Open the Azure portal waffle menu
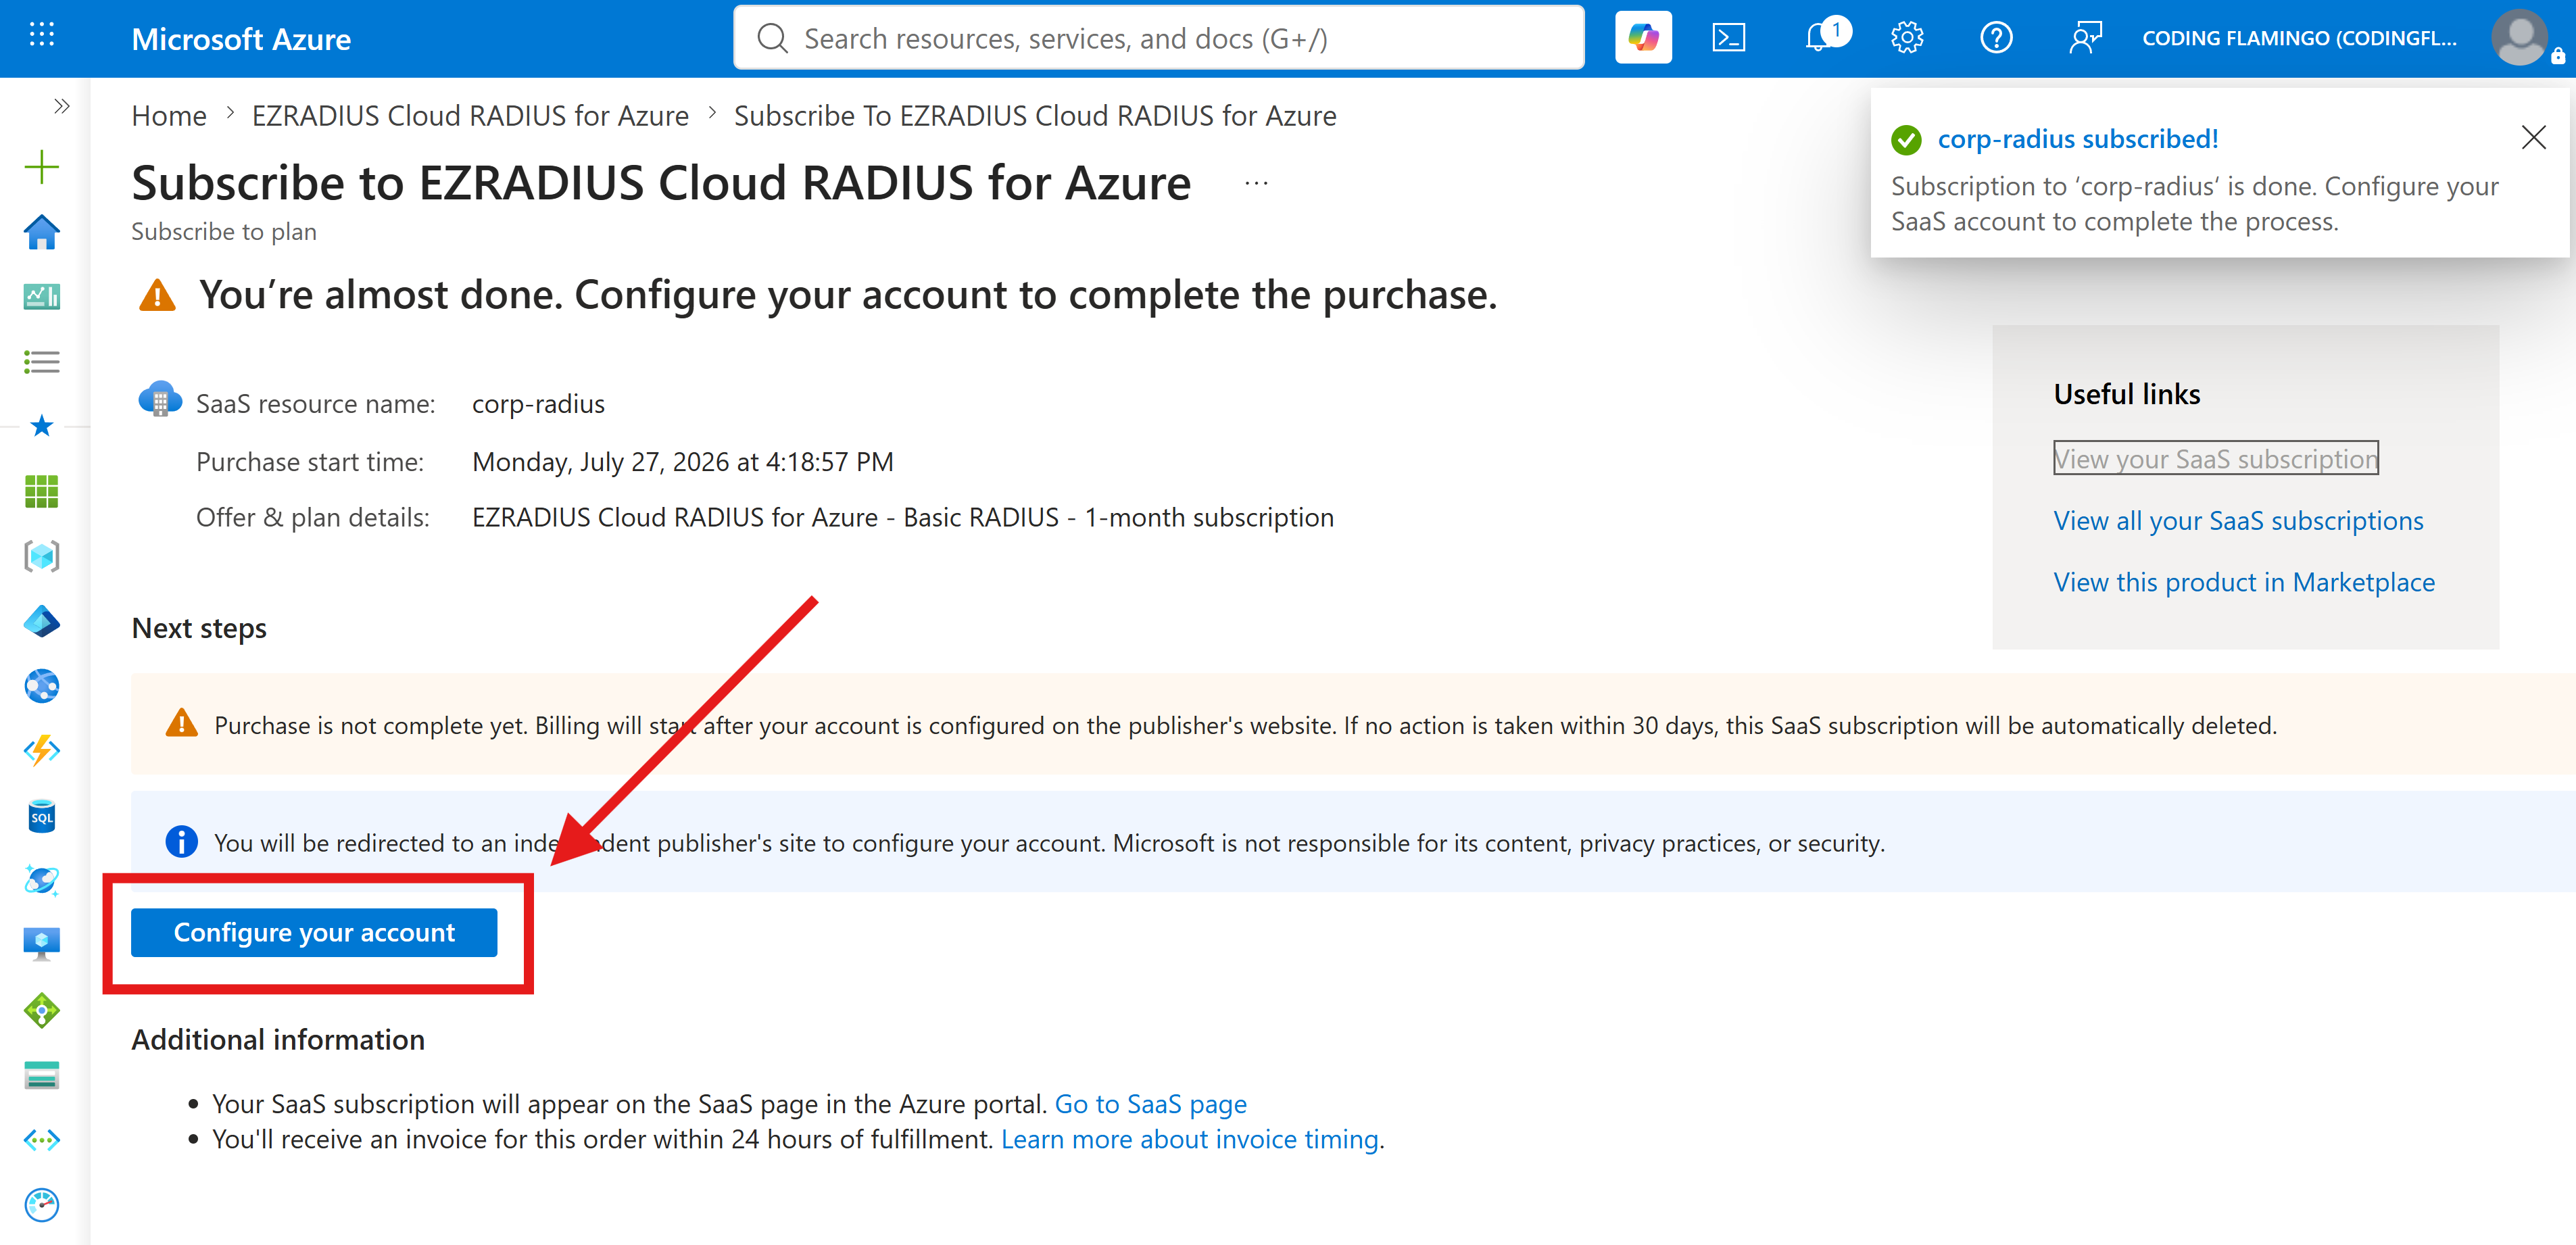 (x=42, y=36)
